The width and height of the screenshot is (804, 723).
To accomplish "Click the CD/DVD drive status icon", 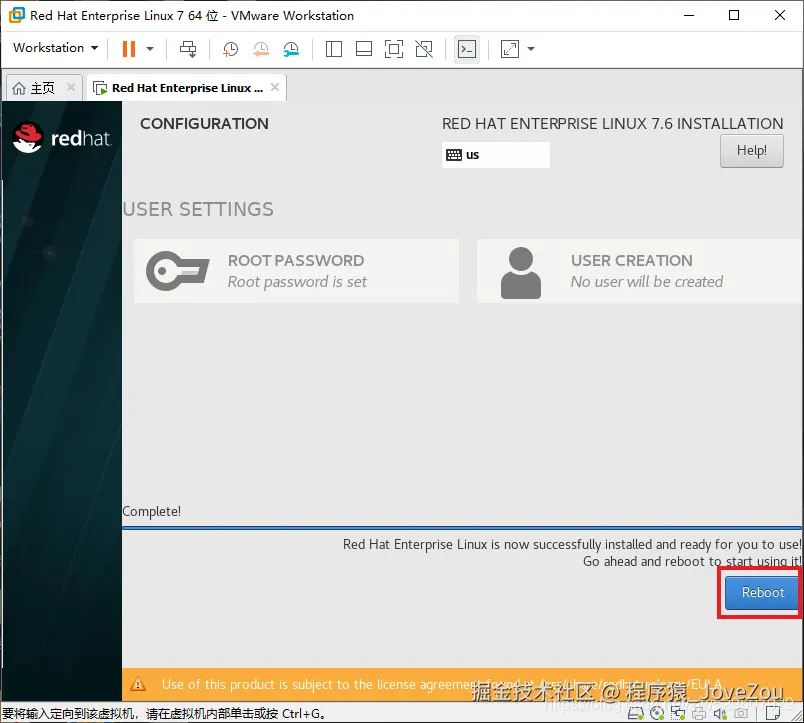I will [657, 713].
